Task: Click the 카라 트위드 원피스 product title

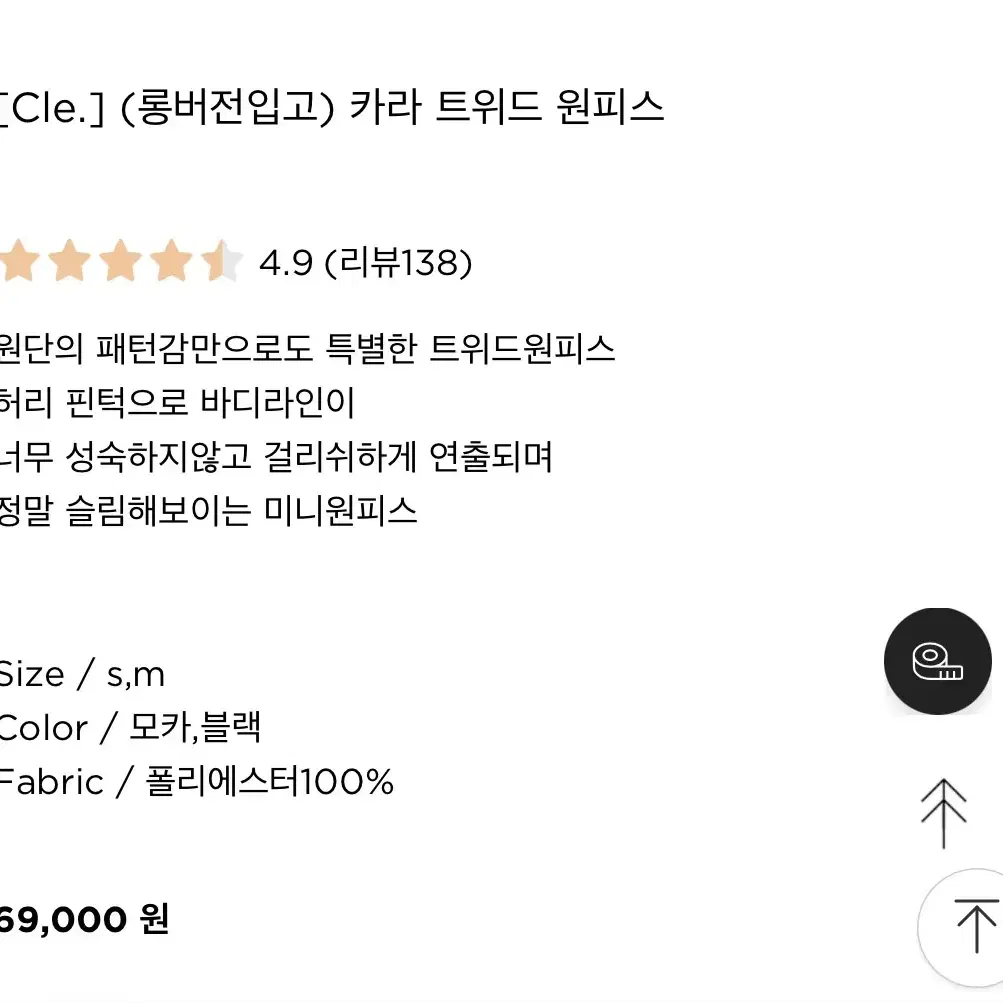Action: [x=507, y=106]
